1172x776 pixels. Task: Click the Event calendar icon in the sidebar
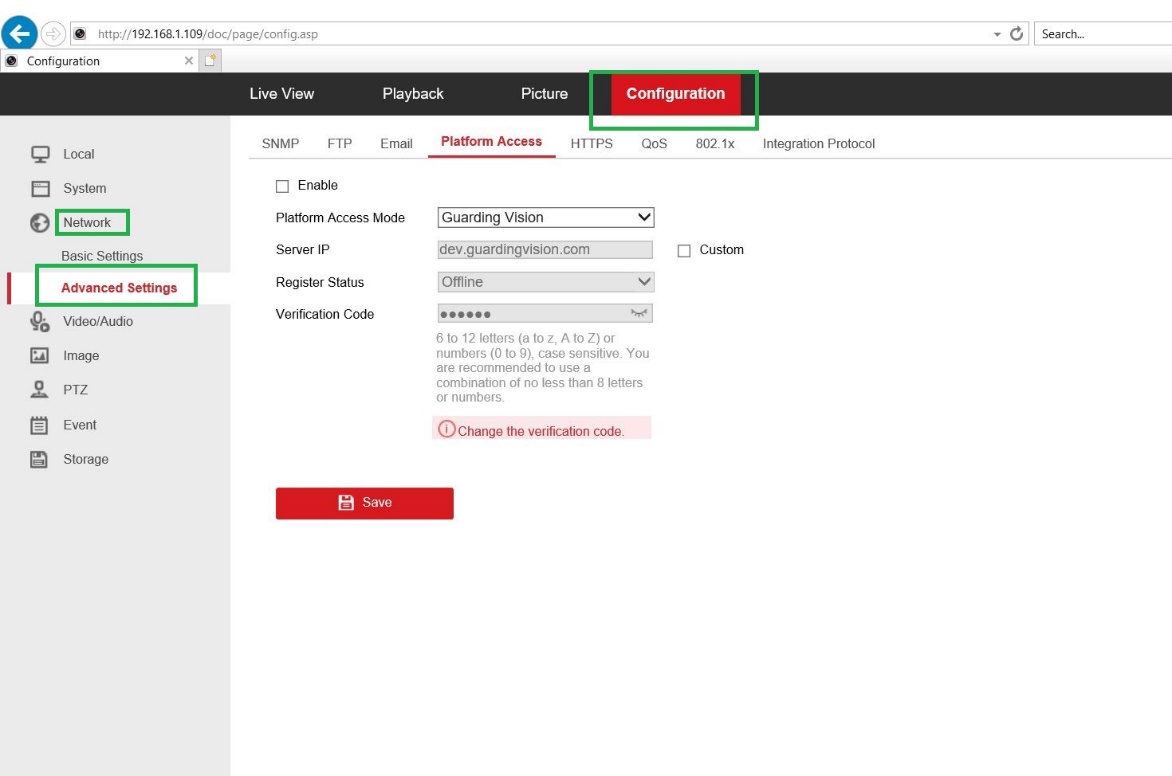pyautogui.click(x=39, y=425)
